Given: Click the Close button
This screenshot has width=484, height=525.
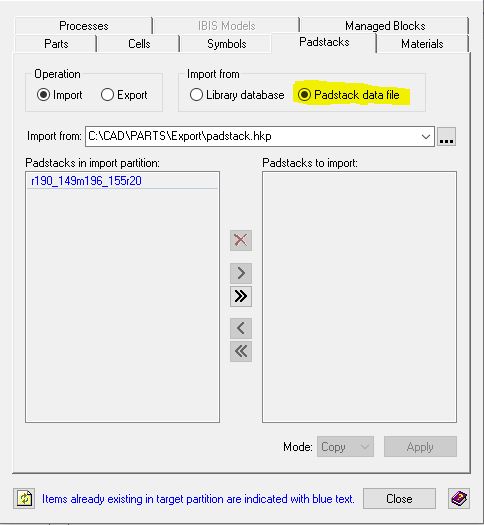Looking at the screenshot, I should [x=399, y=499].
